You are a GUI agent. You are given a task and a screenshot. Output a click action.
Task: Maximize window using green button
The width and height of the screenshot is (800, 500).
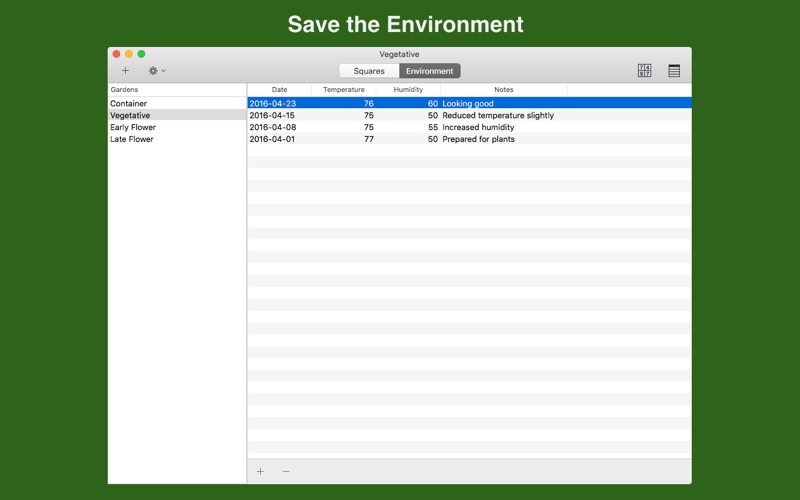click(x=141, y=54)
